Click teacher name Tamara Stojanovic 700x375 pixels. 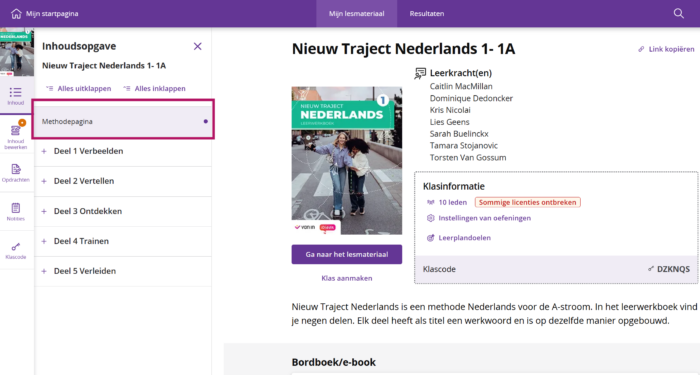pyautogui.click(x=463, y=146)
